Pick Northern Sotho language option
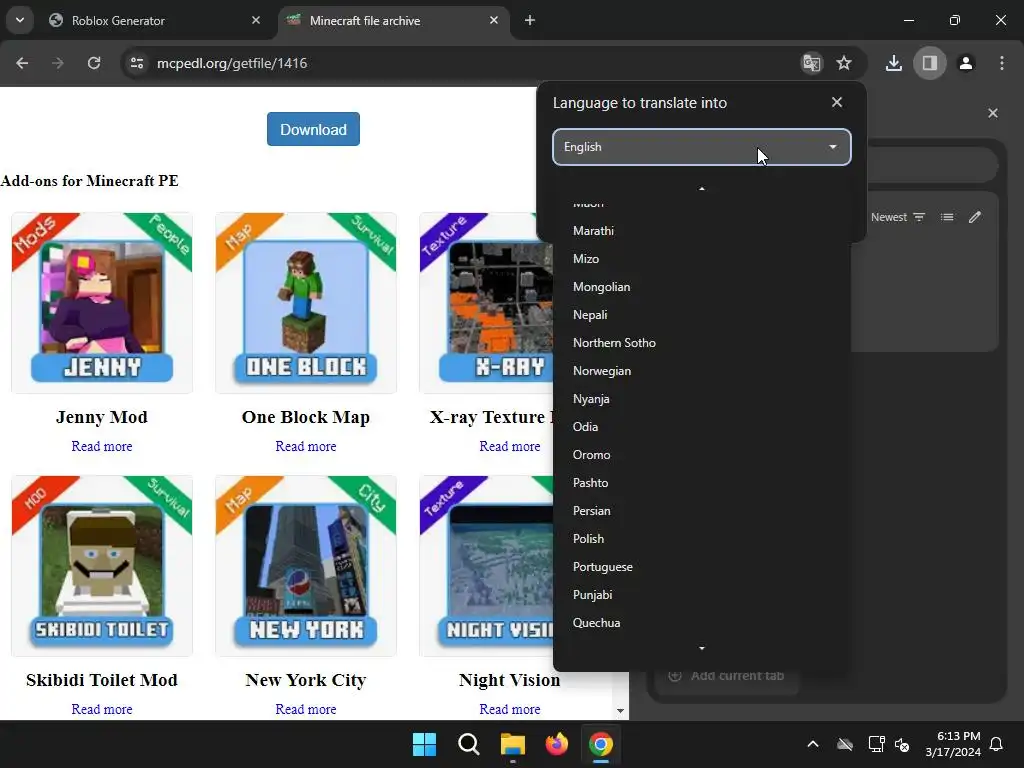This screenshot has width=1024, height=768. click(701, 343)
